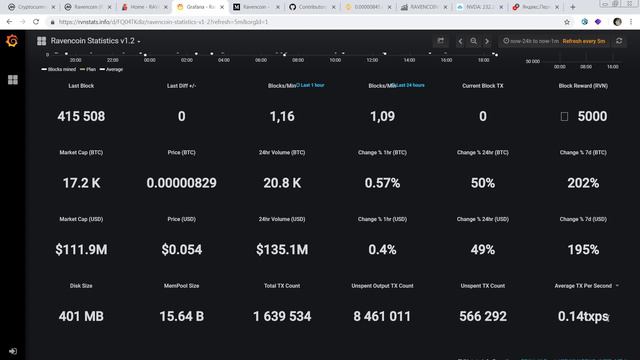Screen dimensions: 640x360
Task: Click the Change % 24hr (USD) value 49%
Action: point(482,250)
